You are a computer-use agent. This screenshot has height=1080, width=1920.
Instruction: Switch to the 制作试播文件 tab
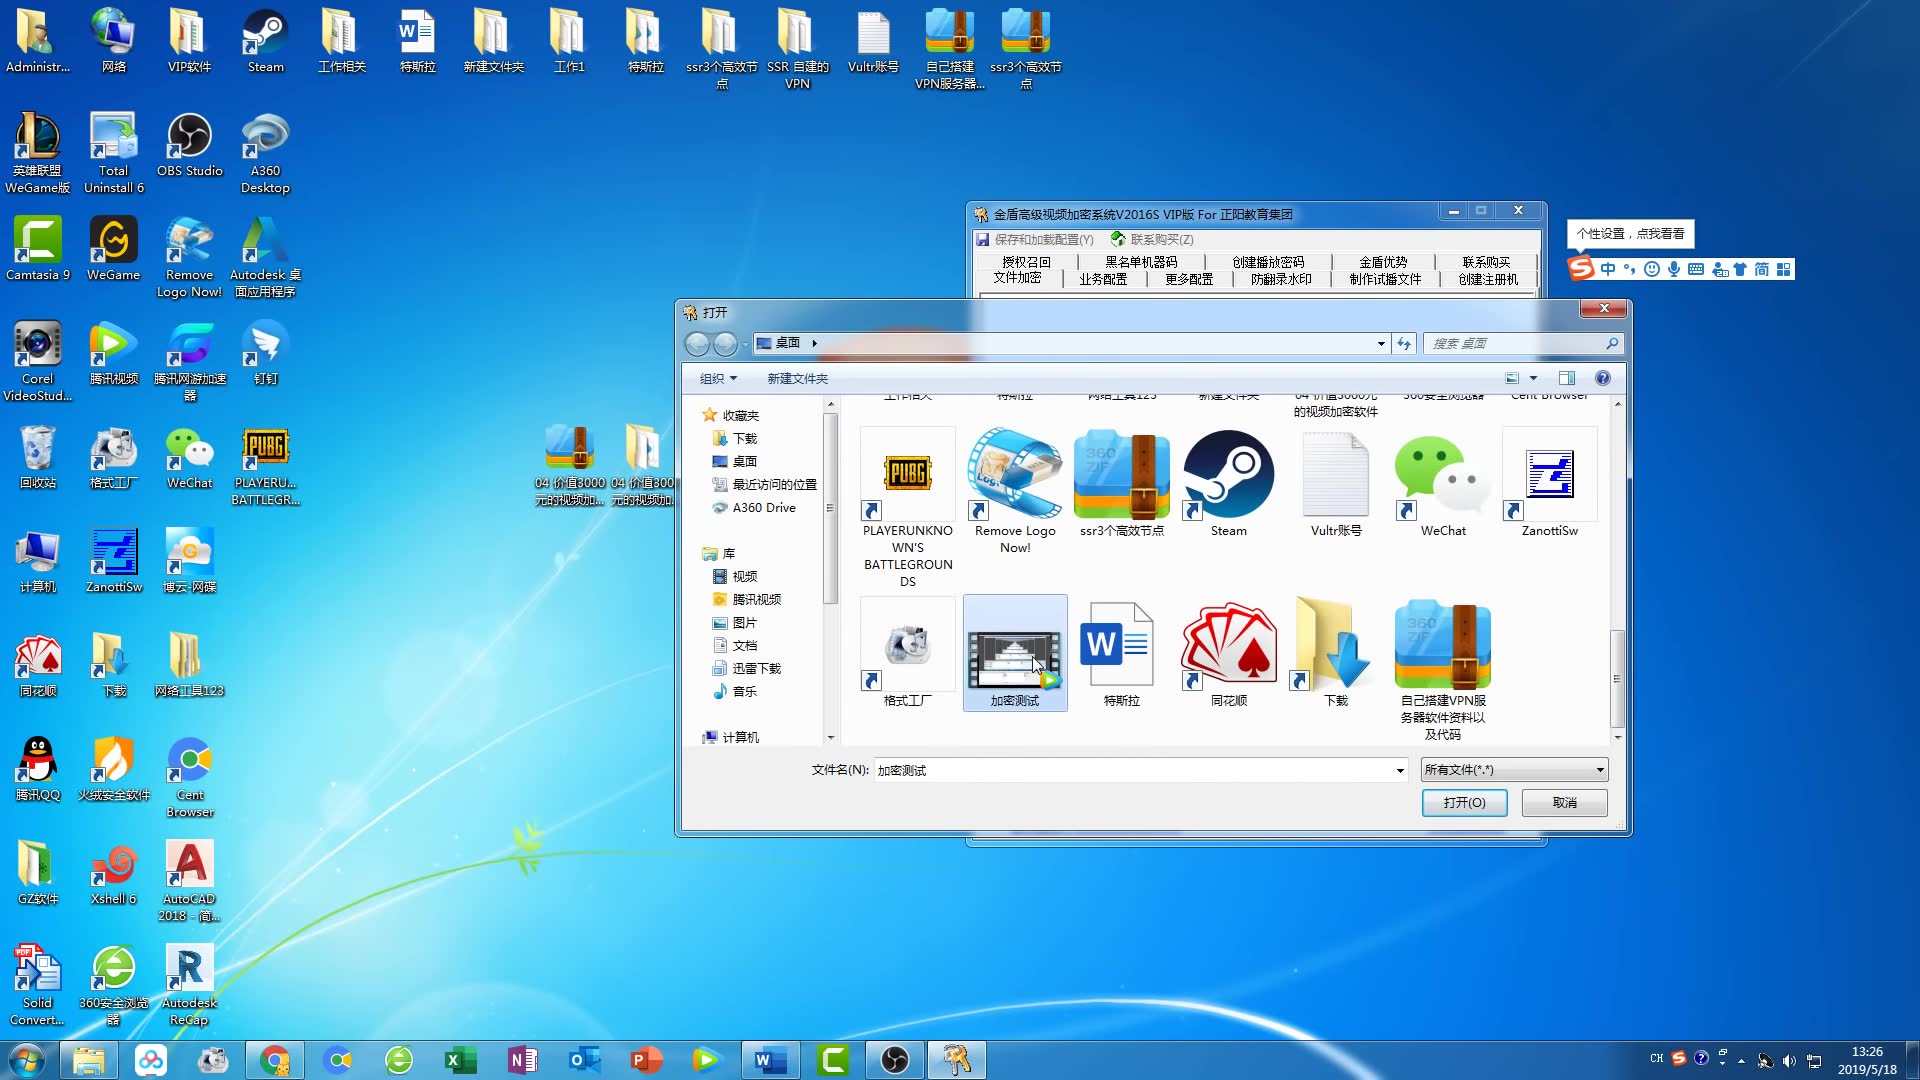[x=1385, y=280]
